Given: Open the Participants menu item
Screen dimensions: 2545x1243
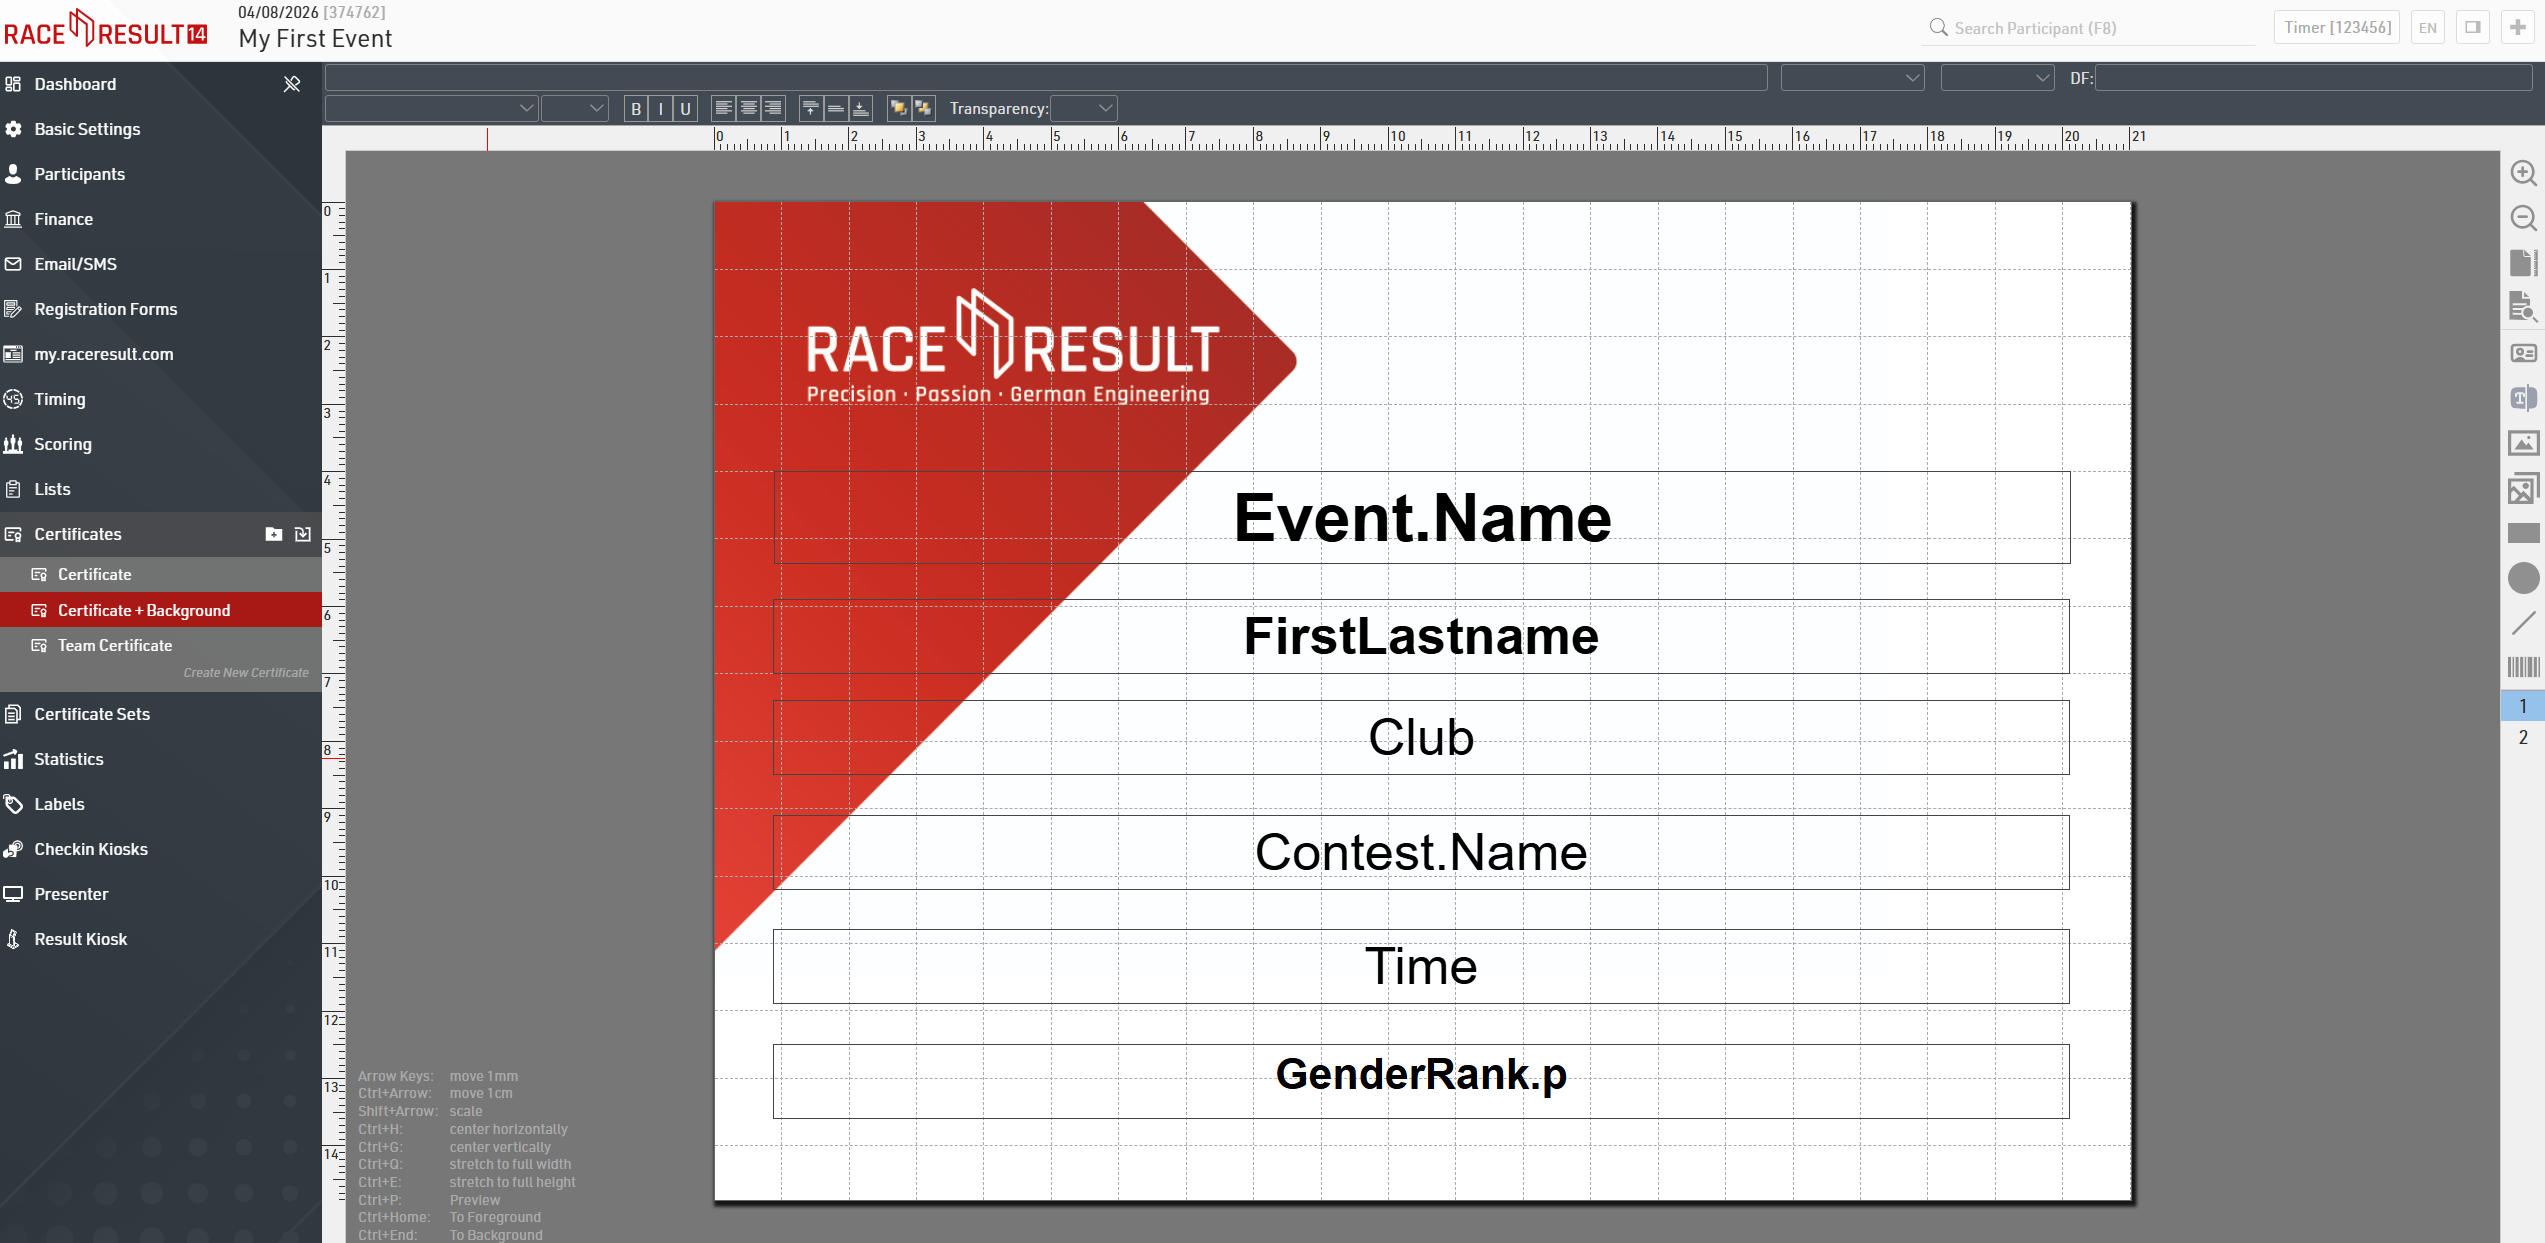Looking at the screenshot, I should click(80, 174).
